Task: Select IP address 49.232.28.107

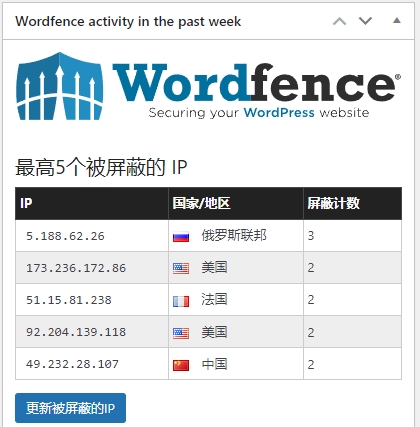Action: (x=72, y=364)
